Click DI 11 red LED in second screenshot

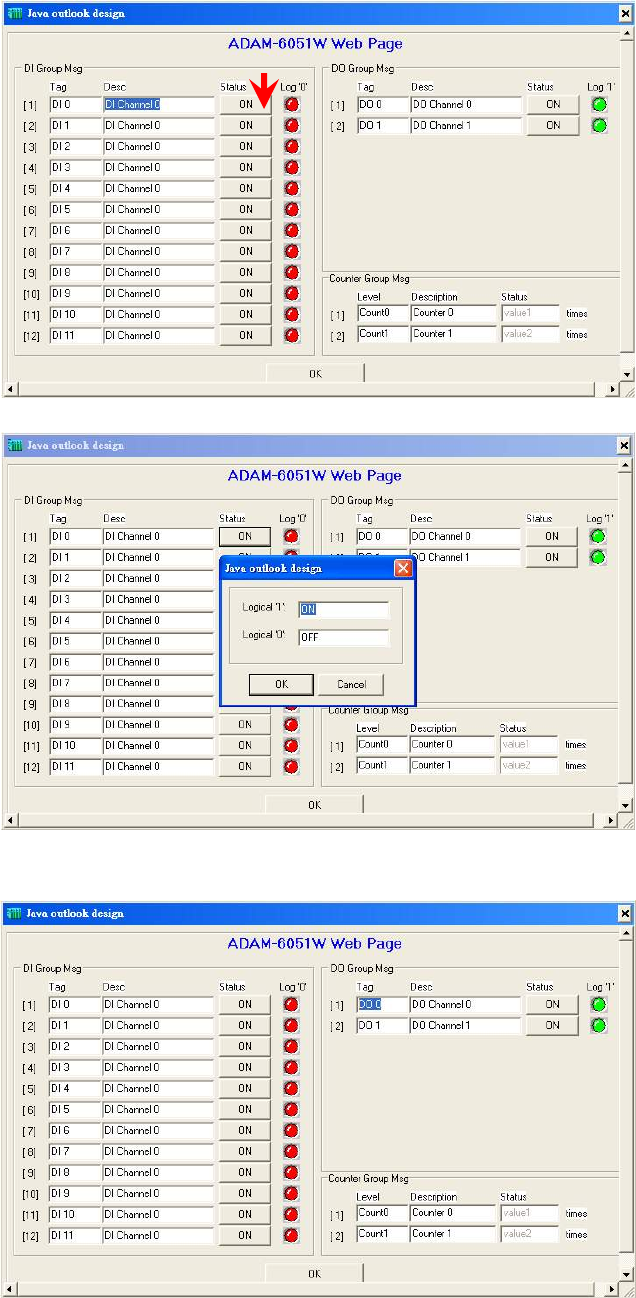(x=291, y=766)
